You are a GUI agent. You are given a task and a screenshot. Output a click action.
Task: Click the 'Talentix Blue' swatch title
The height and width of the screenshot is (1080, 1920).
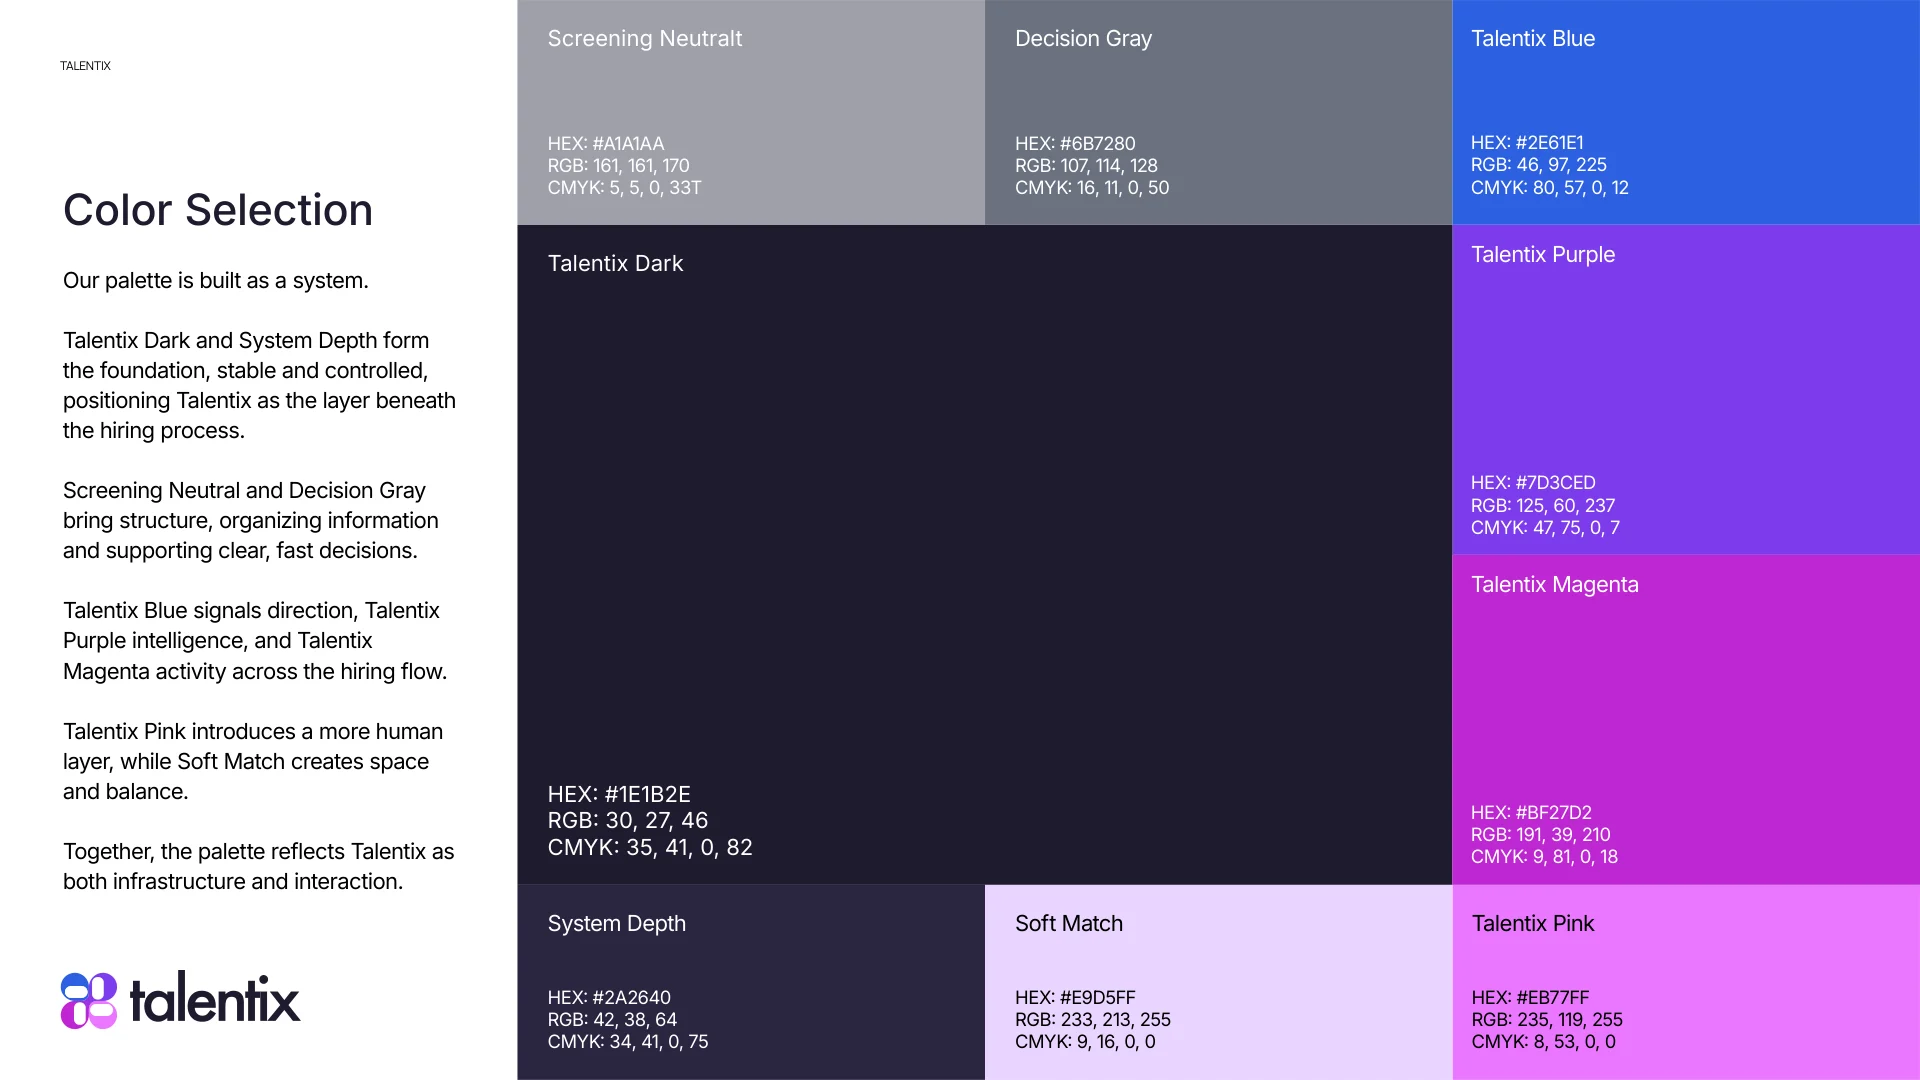tap(1533, 39)
